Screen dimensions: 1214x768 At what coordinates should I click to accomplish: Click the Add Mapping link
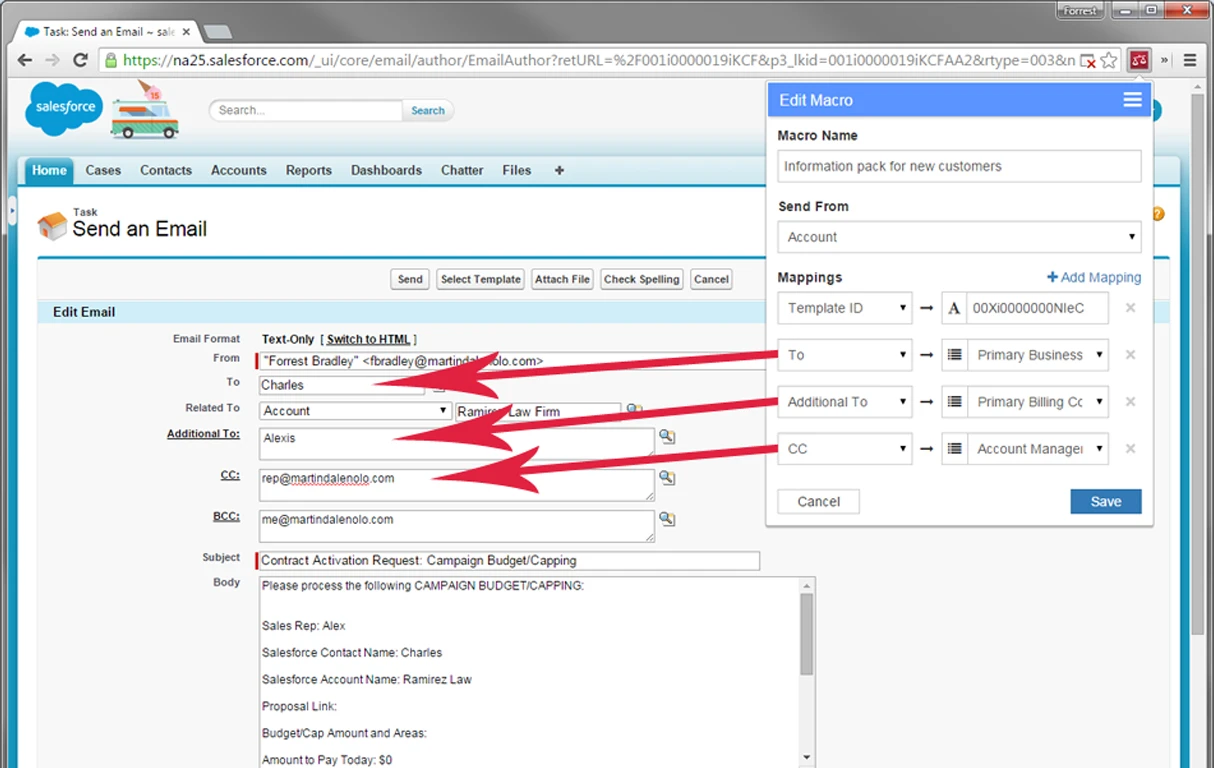1093,277
